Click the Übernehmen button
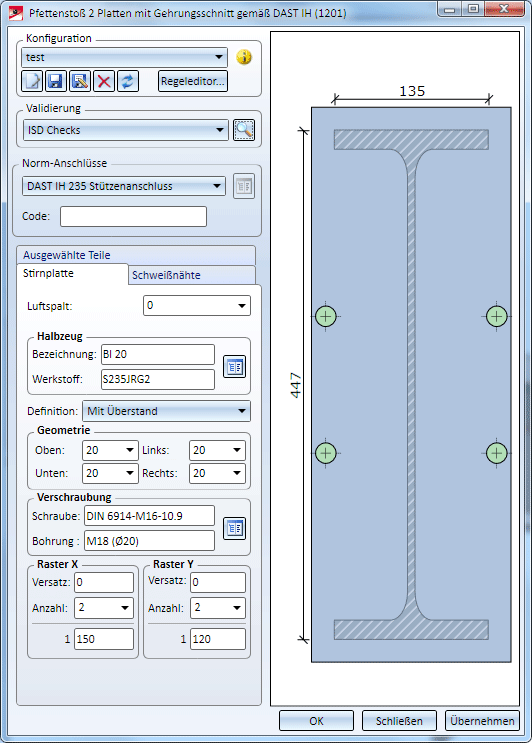Viewport: 532px width, 743px height. (x=482, y=721)
